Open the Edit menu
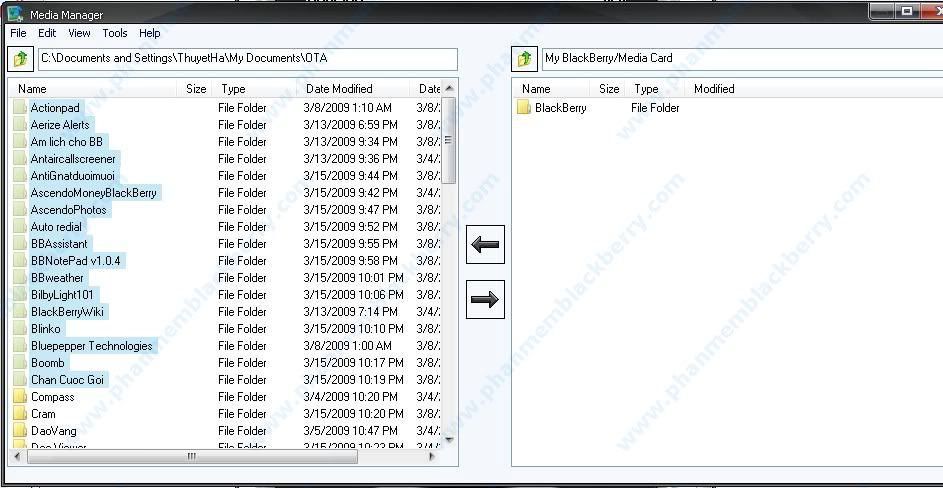Screen dimensions: 943x488 pos(47,33)
